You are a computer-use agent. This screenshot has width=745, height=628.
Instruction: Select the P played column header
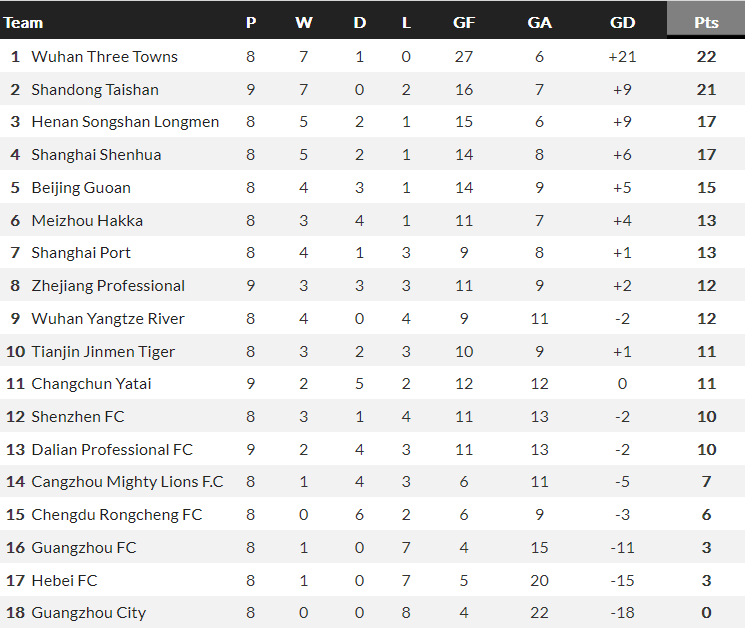coord(250,22)
